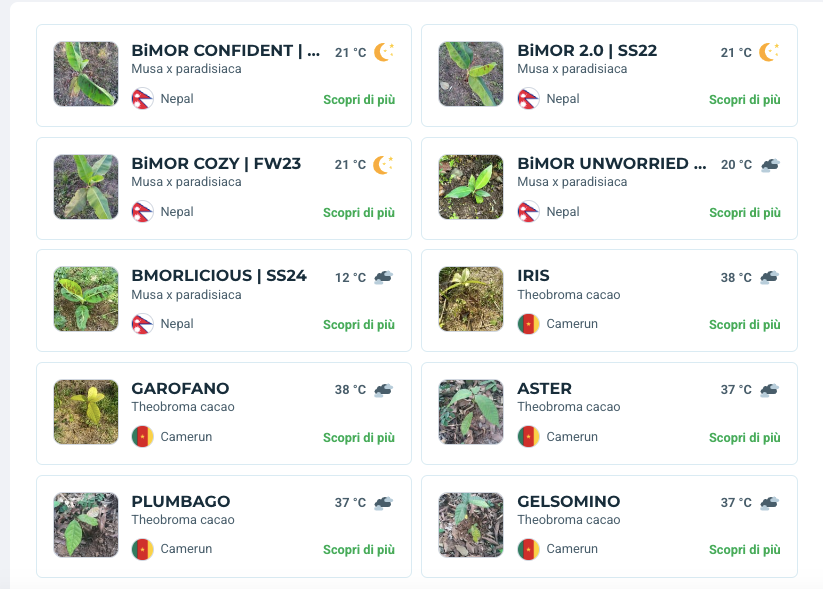Click the GELSOMINO tree title

569,501
